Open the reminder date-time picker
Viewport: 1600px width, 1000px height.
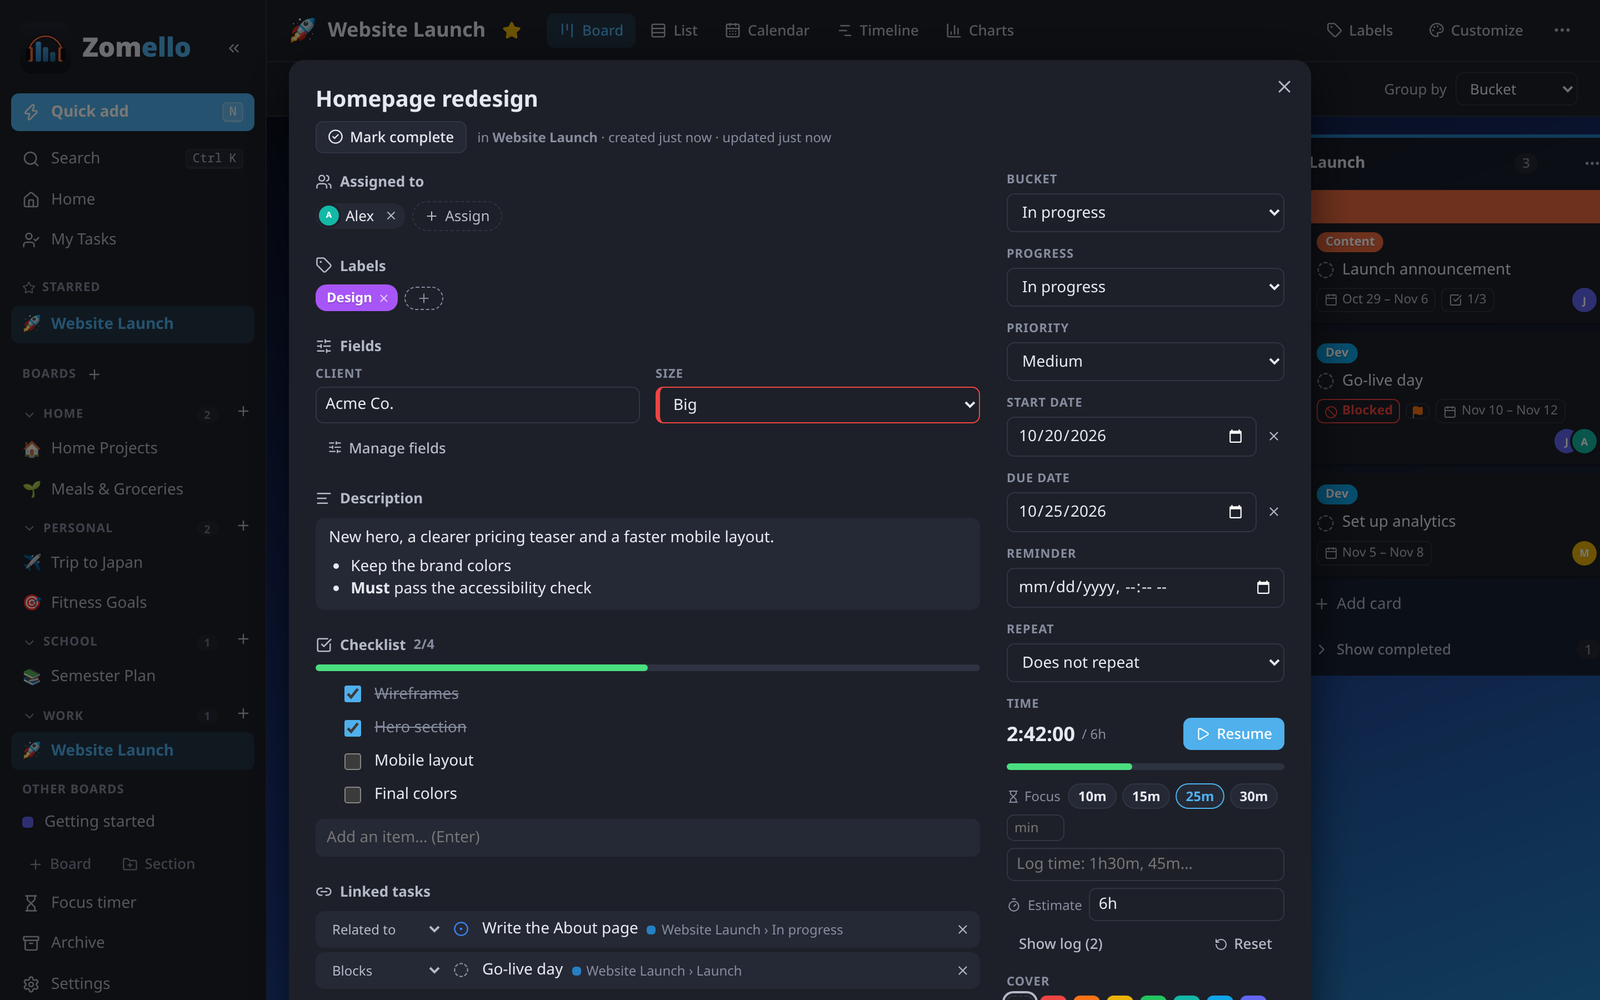coord(1263,588)
